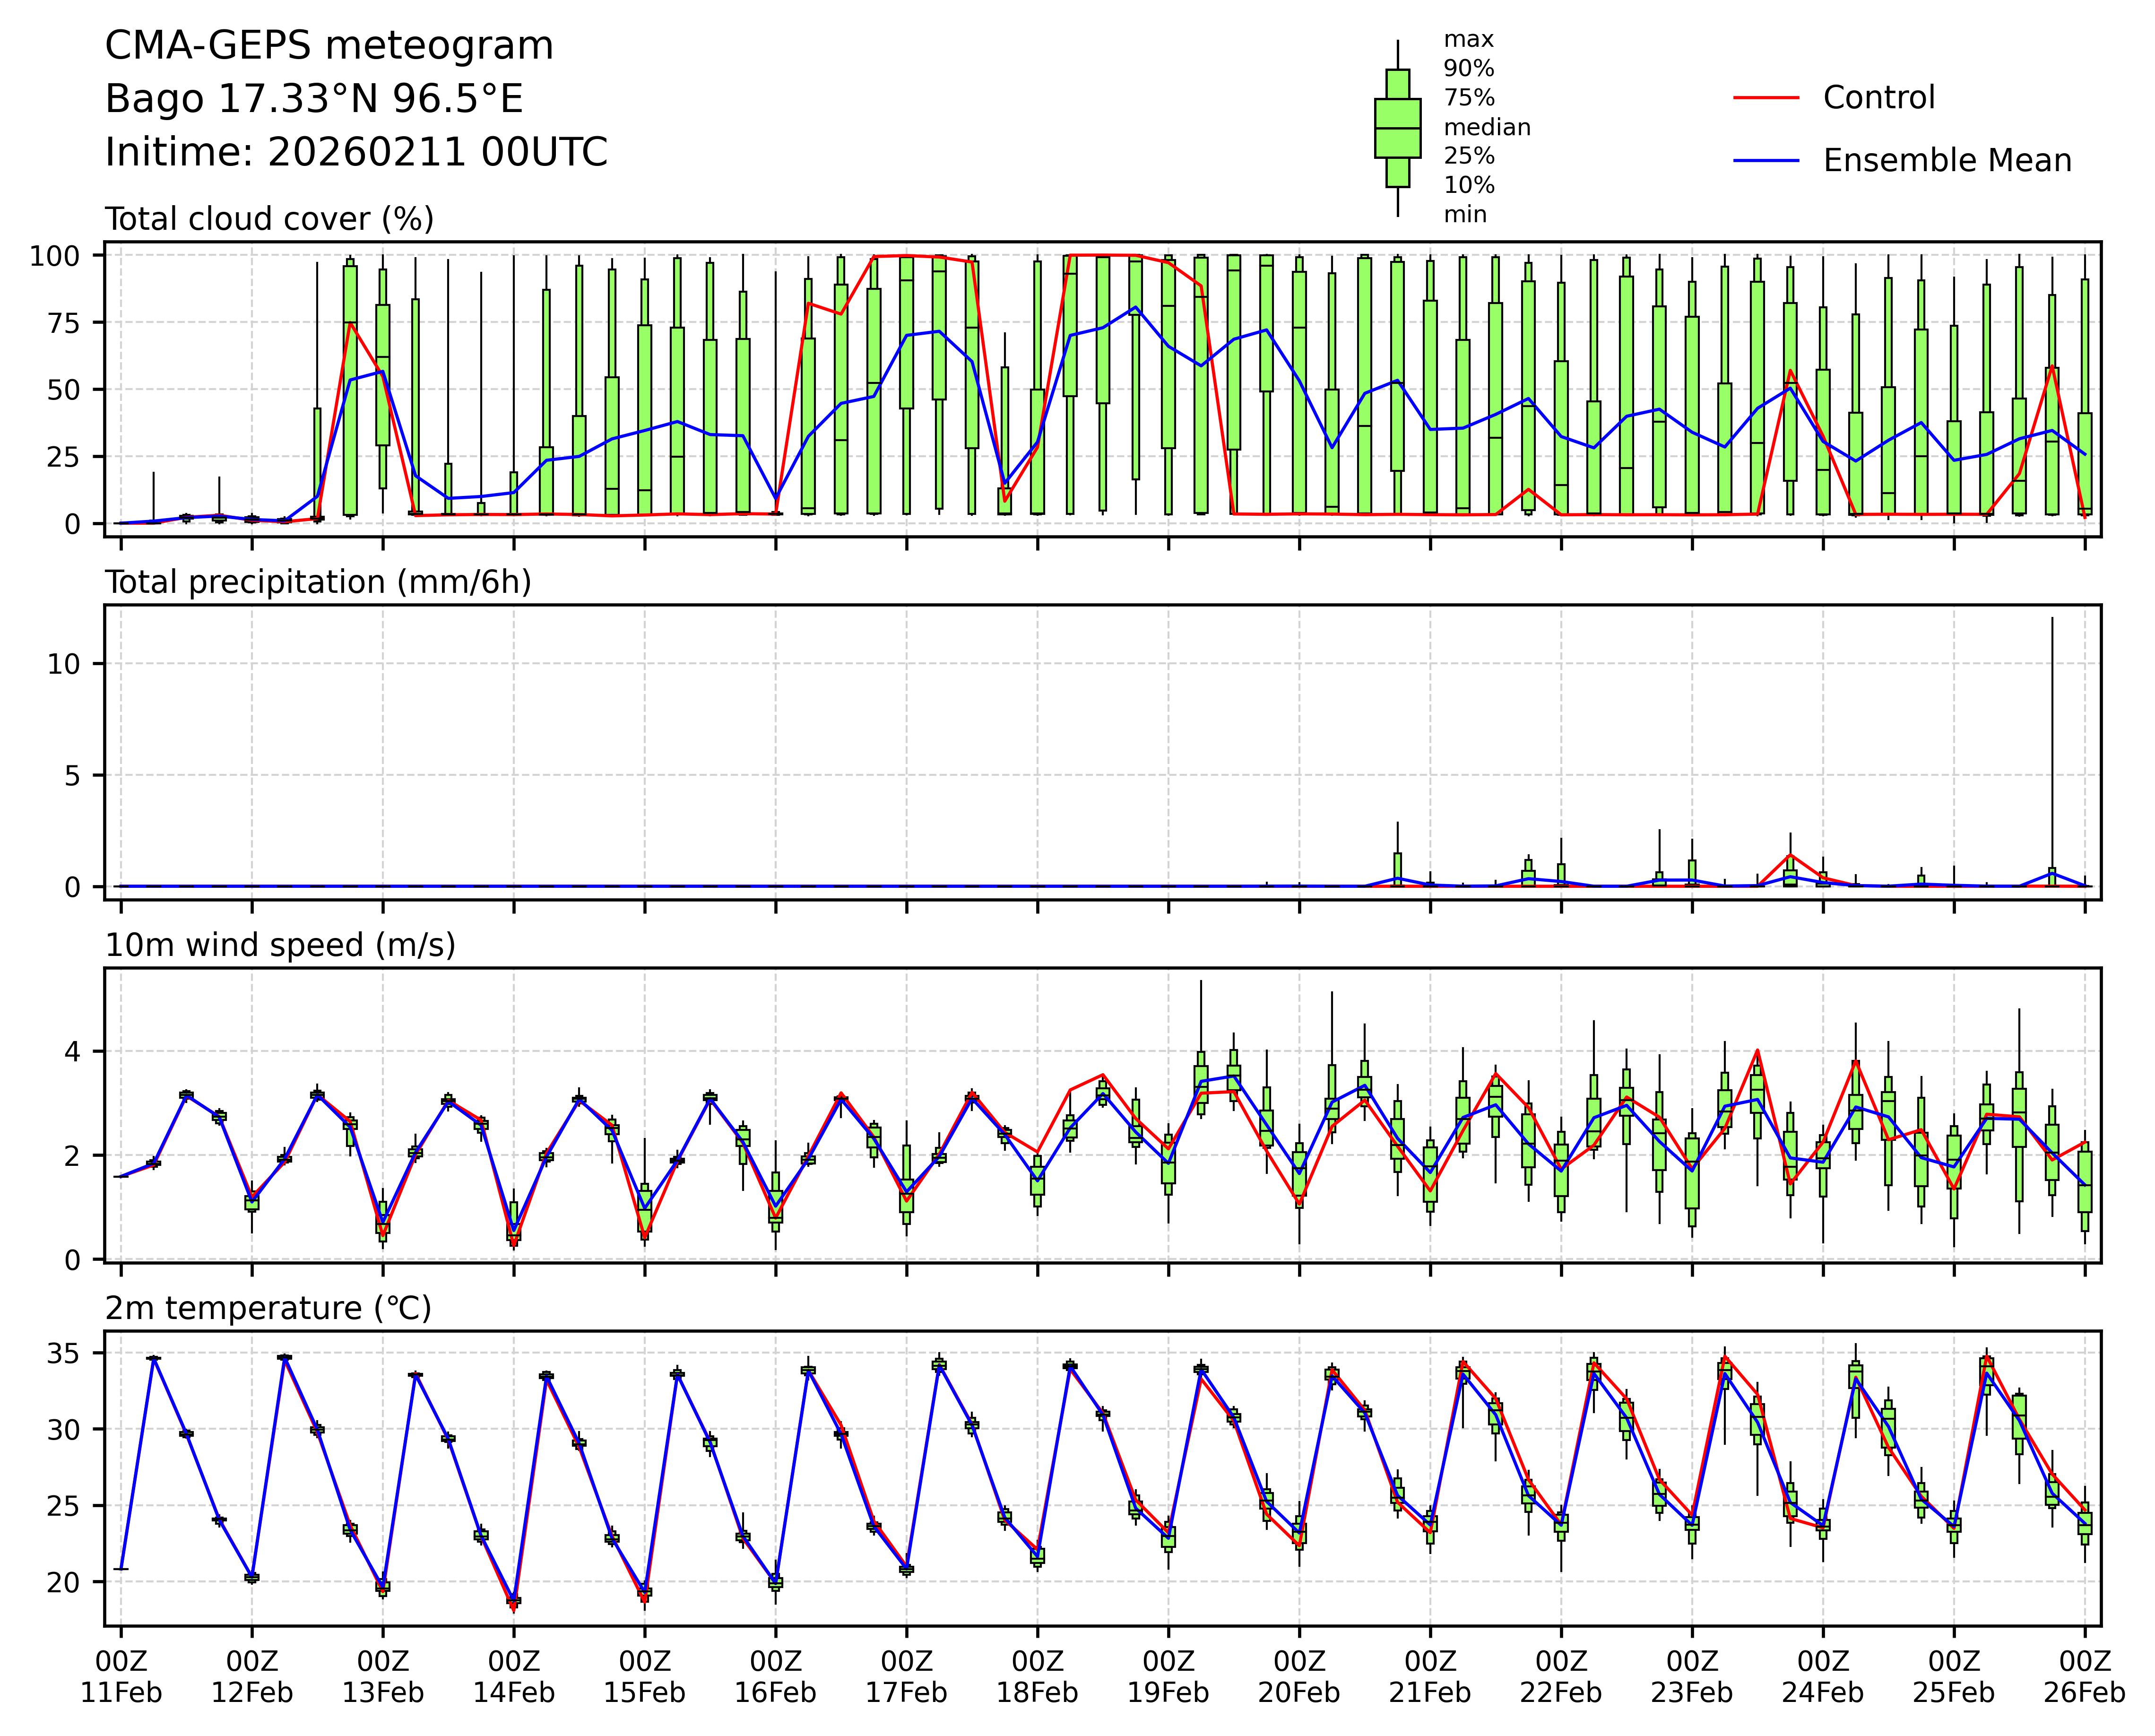2155x1736 pixels.
Task: Click the Bago location text
Action: coord(314,99)
